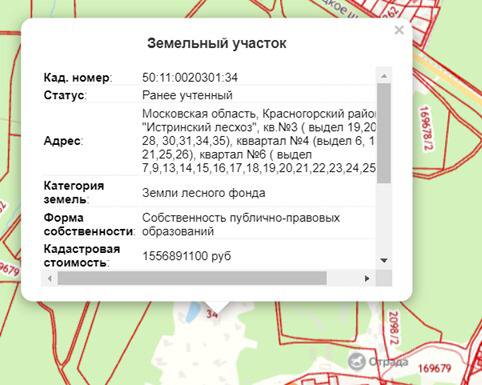Click the horizontal scrollbar right arrow

point(367,278)
